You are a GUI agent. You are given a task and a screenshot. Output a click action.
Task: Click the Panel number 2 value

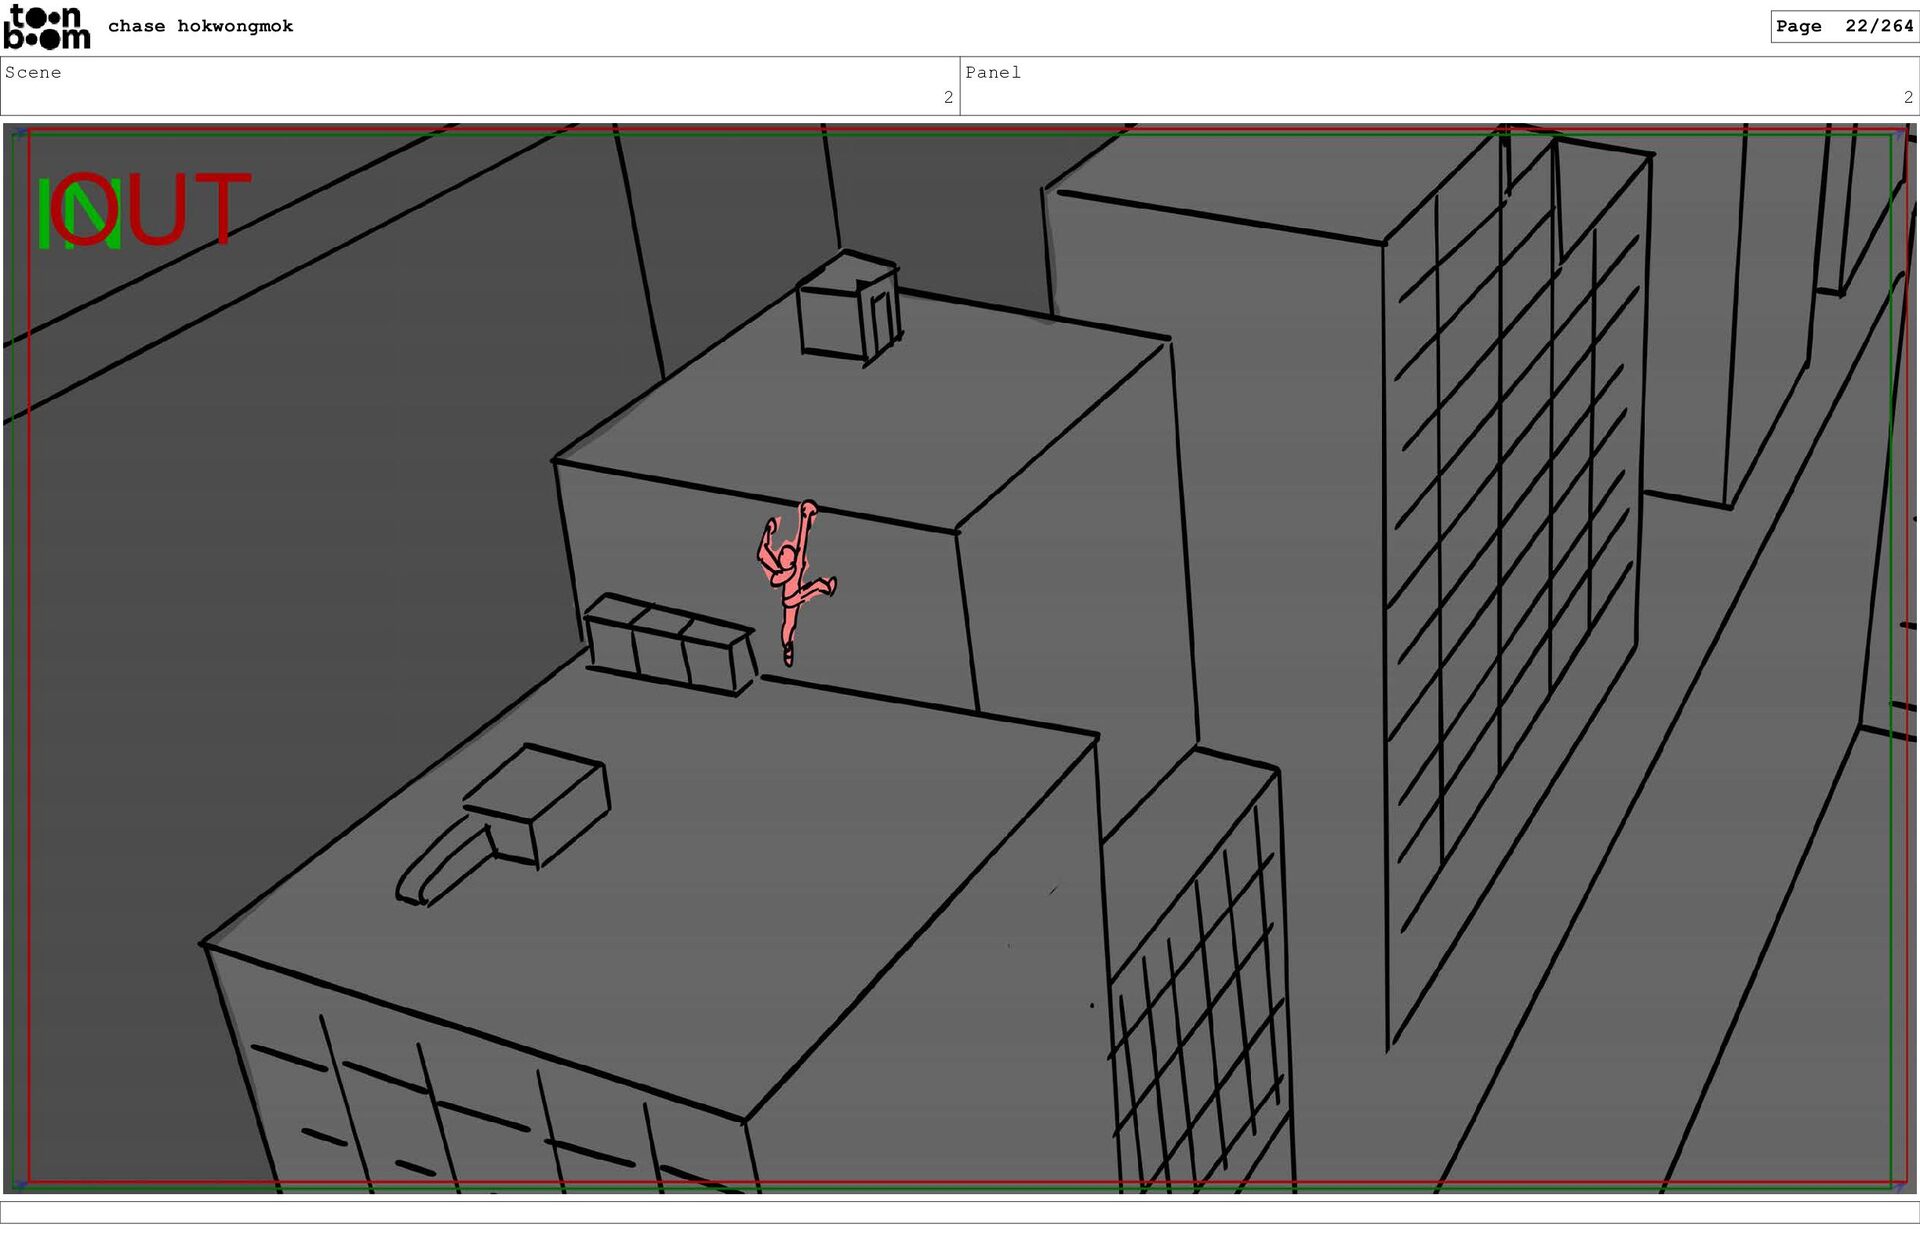(x=1908, y=97)
